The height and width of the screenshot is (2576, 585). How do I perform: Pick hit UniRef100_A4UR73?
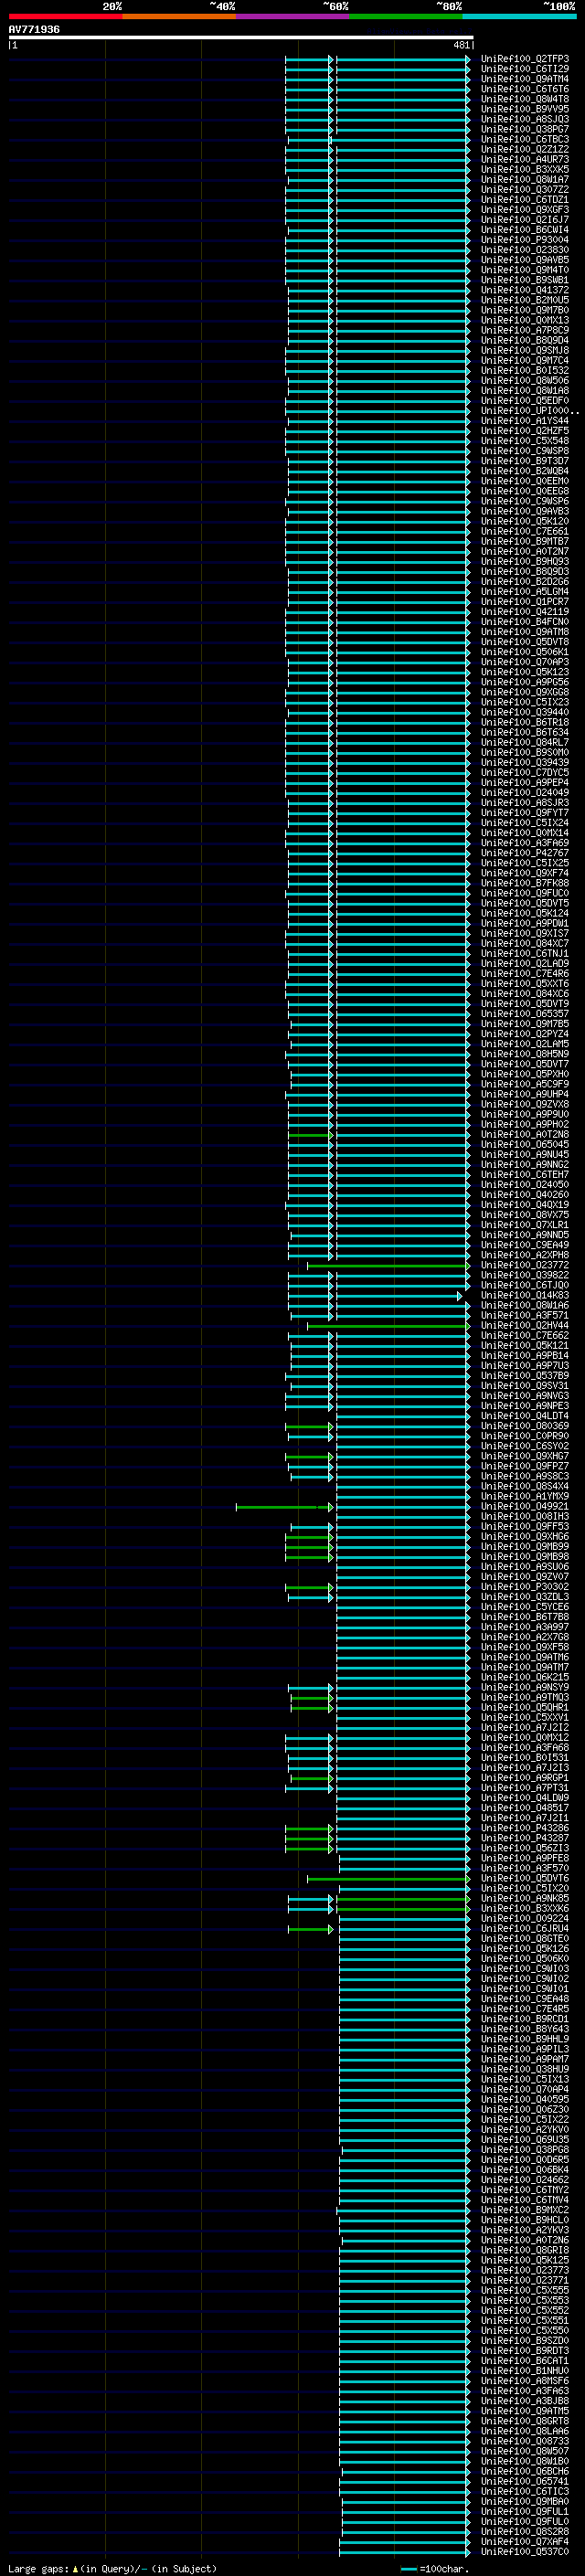point(524,159)
